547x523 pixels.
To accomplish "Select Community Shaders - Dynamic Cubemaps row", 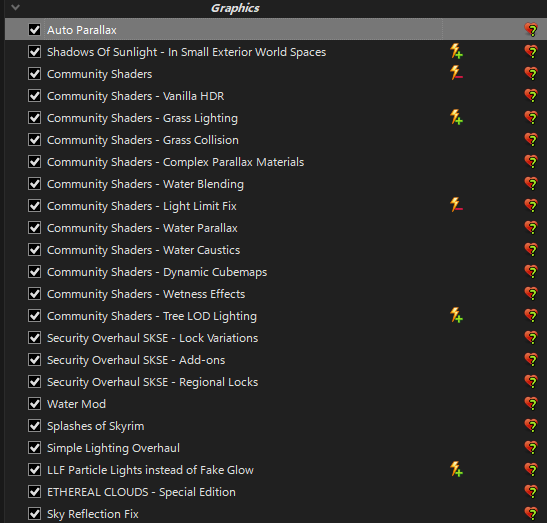I will [x=157, y=272].
